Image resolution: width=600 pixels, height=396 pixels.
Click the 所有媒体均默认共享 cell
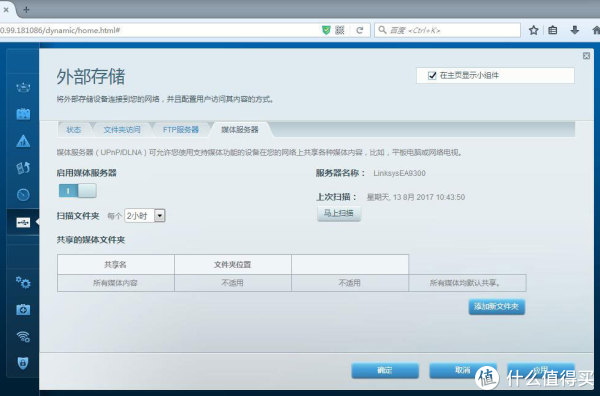(x=467, y=283)
